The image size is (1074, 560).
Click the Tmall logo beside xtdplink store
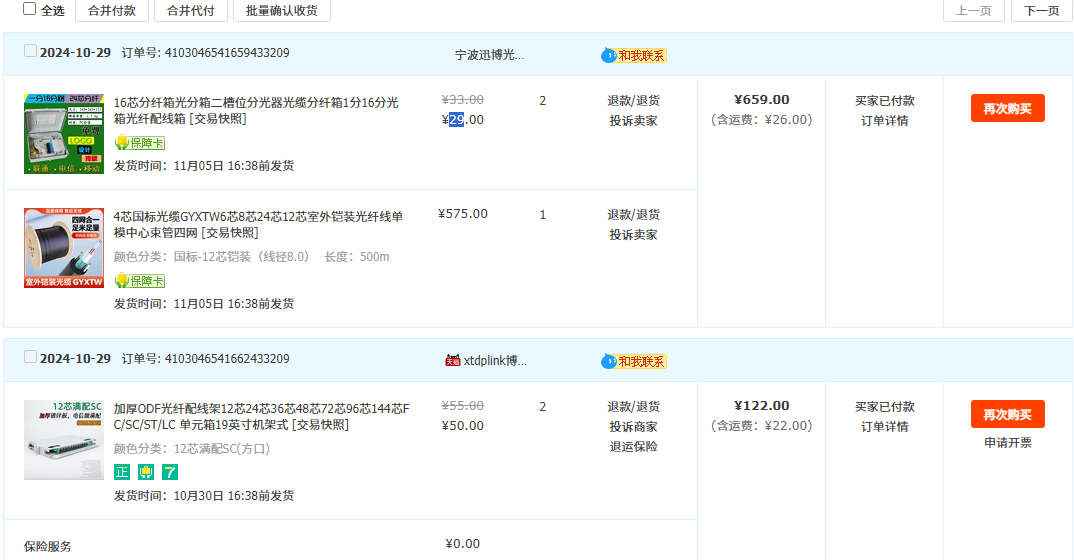tap(453, 360)
